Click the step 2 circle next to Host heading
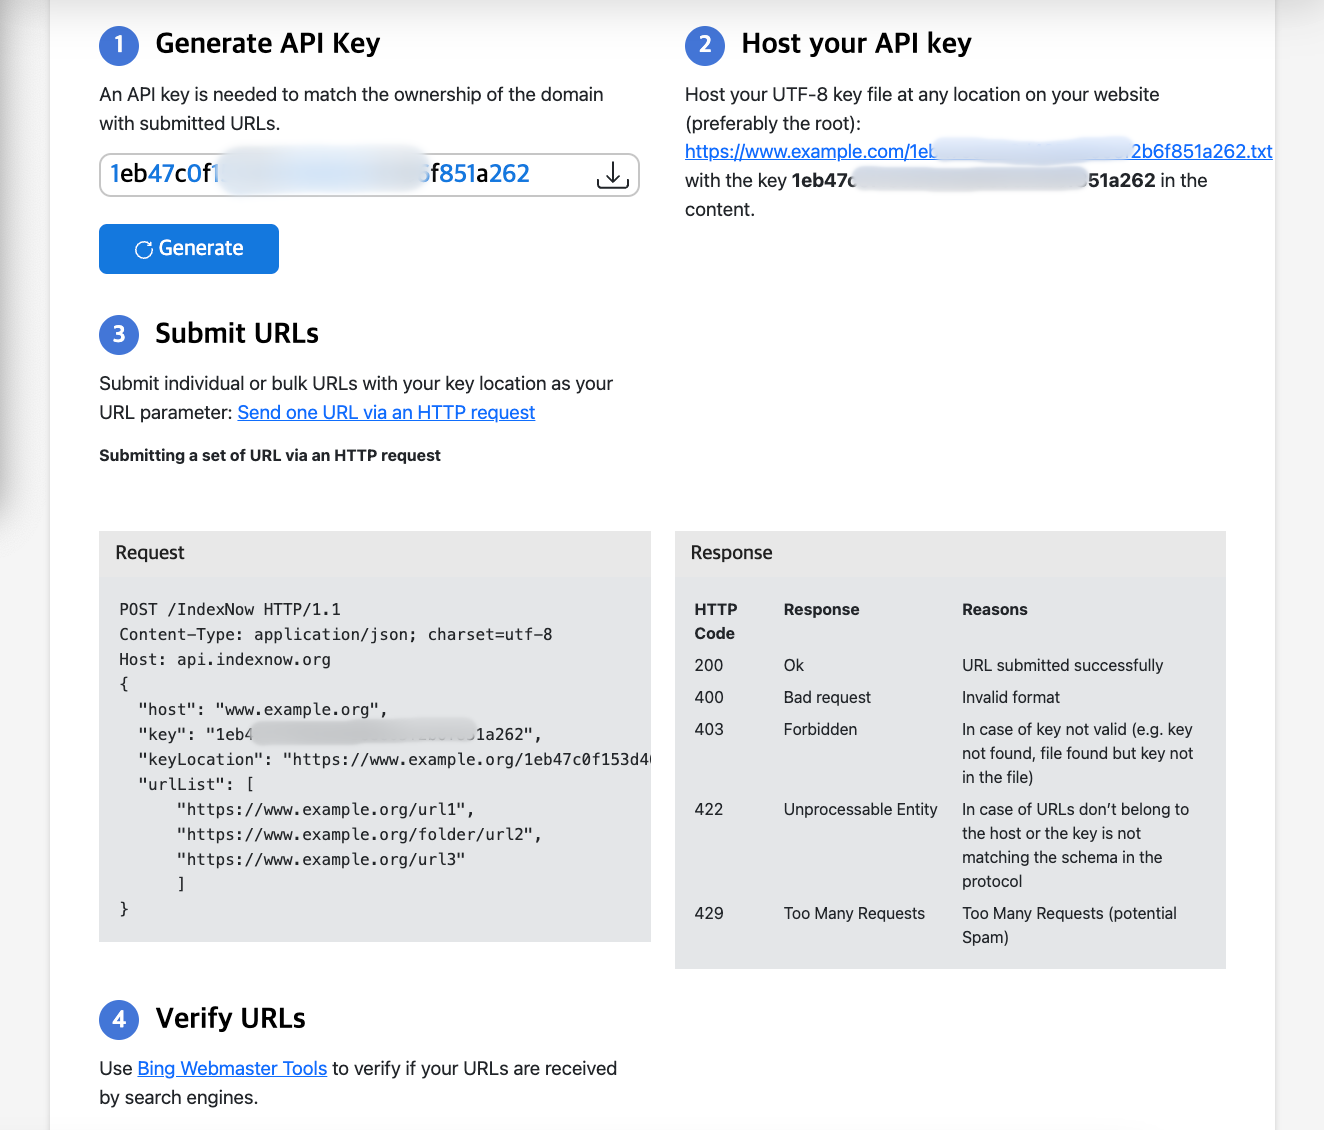Viewport: 1324px width, 1130px height. pos(705,45)
